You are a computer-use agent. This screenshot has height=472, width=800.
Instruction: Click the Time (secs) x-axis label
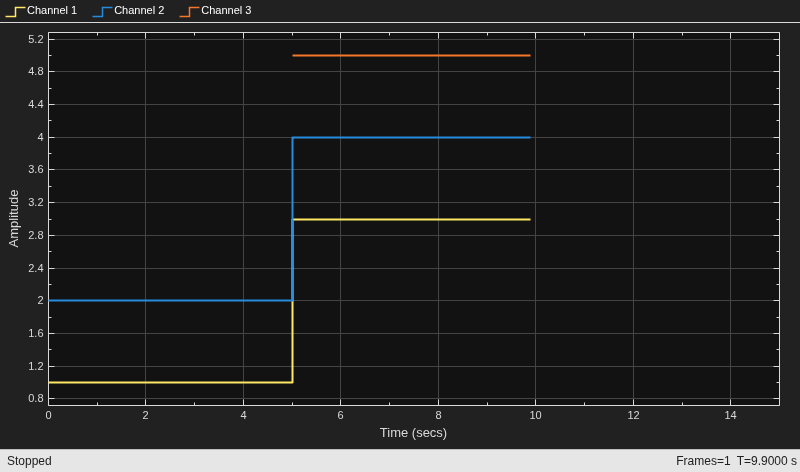(413, 433)
